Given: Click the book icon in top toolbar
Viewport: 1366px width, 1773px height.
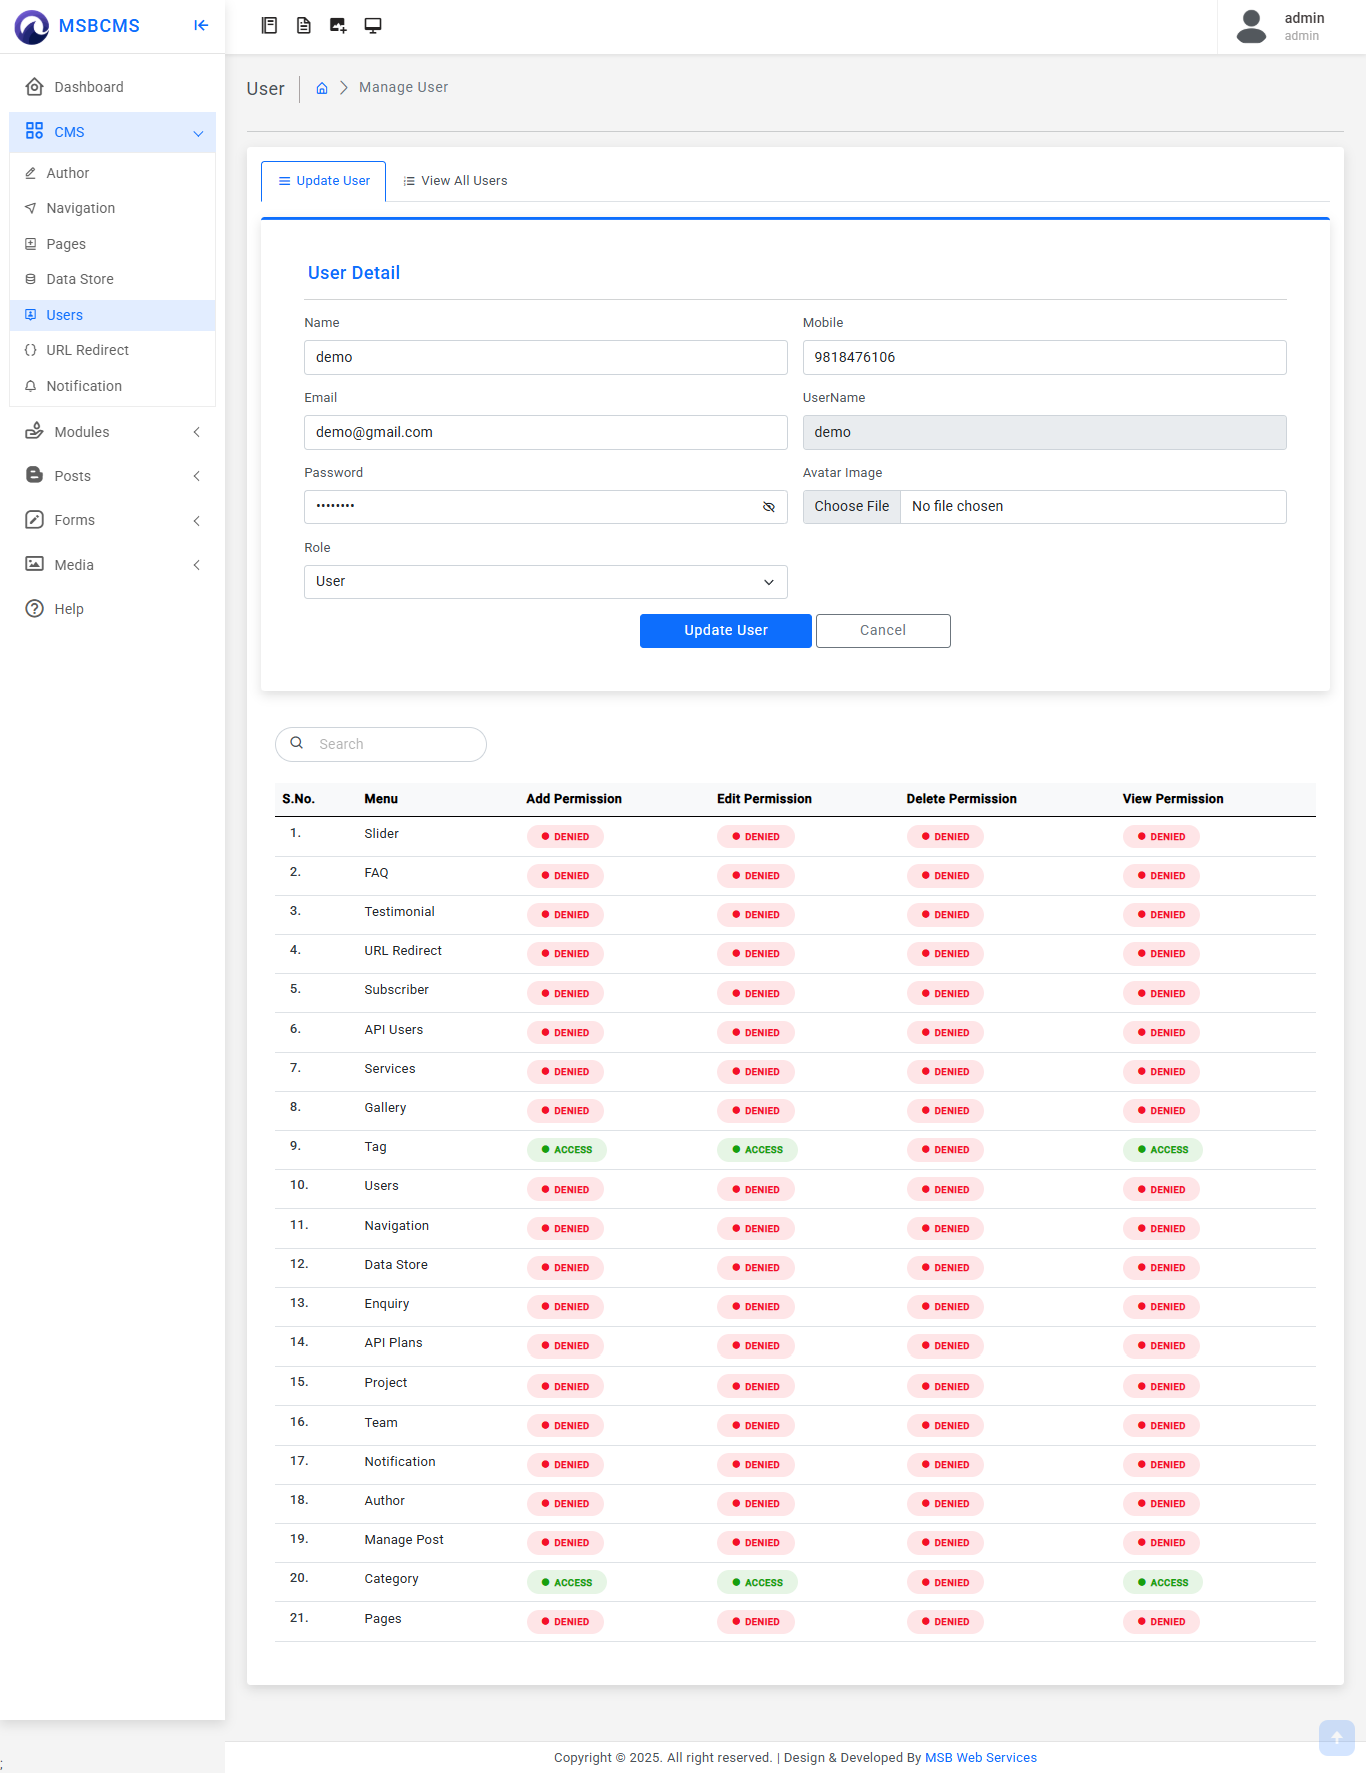Looking at the screenshot, I should click(269, 26).
